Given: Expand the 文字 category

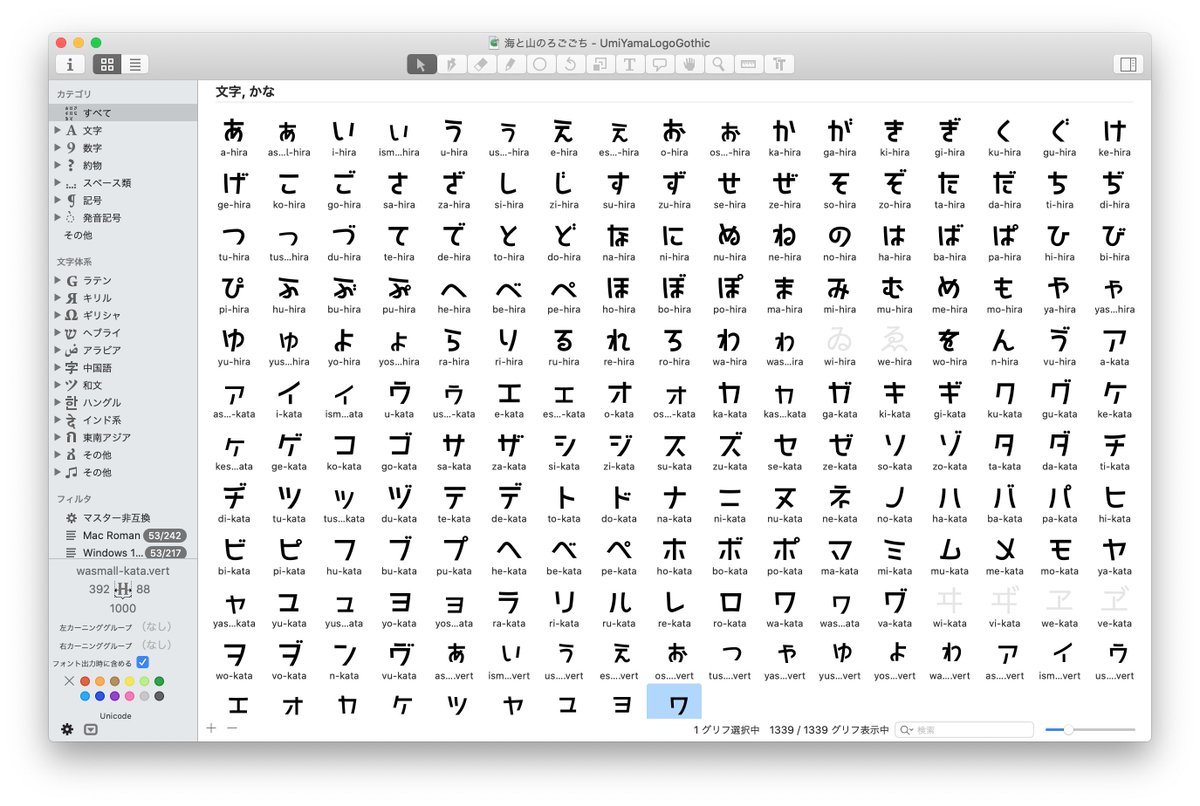Looking at the screenshot, I should pos(57,130).
